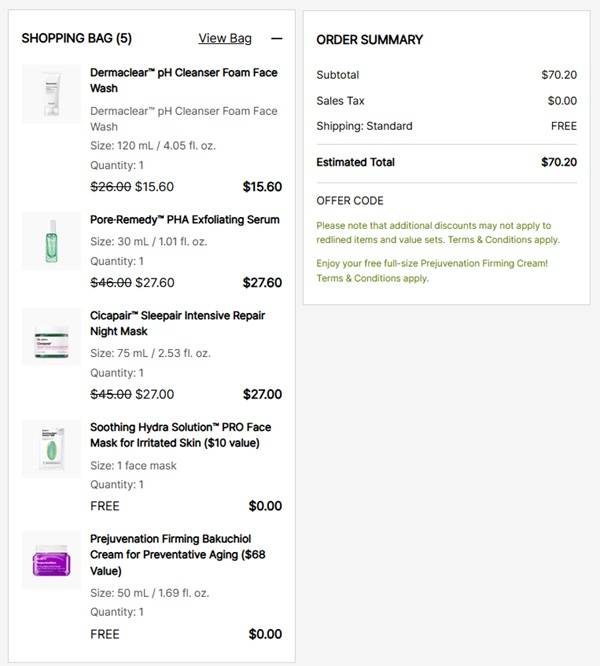600x666 pixels.
Task: Click the Order Summary heading
Action: point(370,40)
